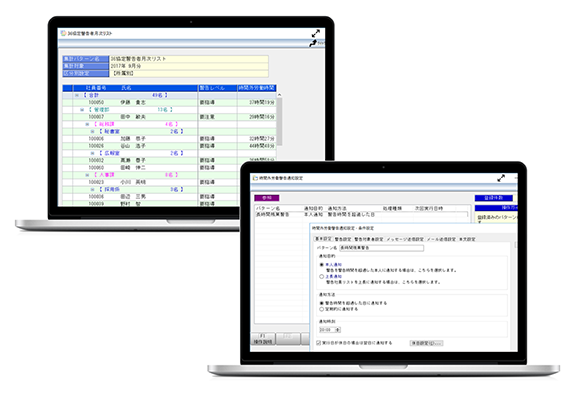575x396 pixels.
Task: Click the purple 参照 label button
Action: [267, 198]
